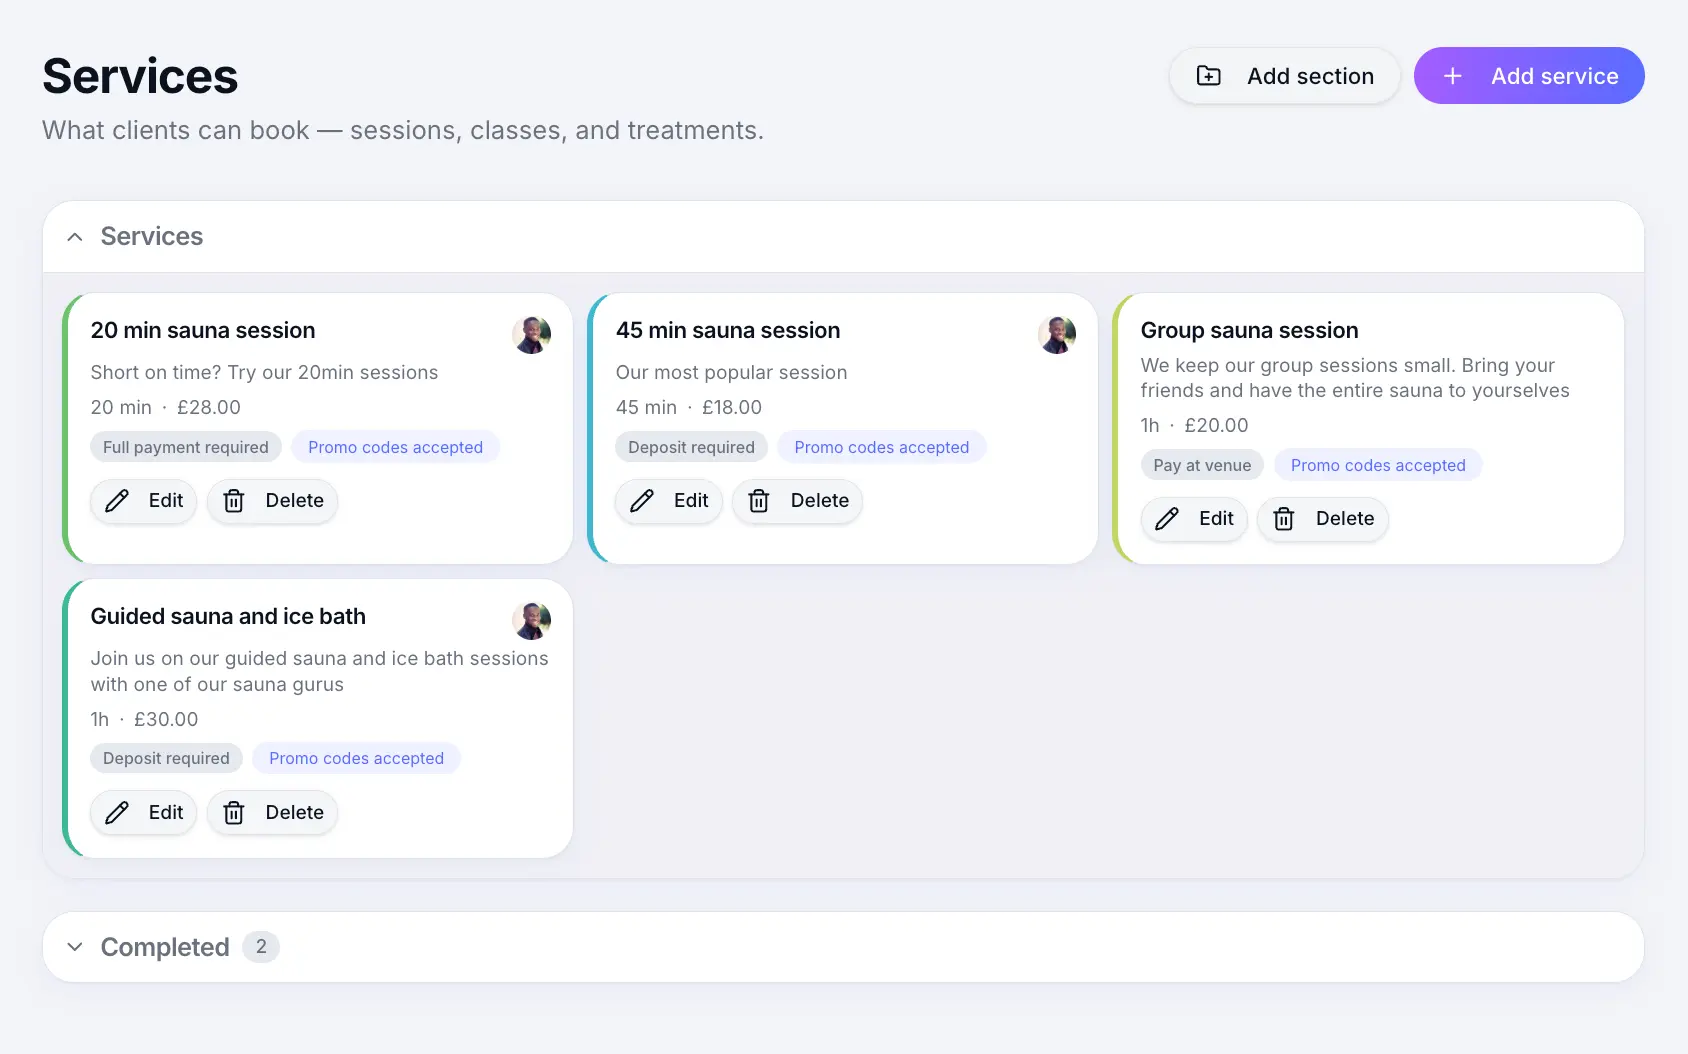Click the Completed count badge 2
The width and height of the screenshot is (1688, 1054).
point(261,947)
